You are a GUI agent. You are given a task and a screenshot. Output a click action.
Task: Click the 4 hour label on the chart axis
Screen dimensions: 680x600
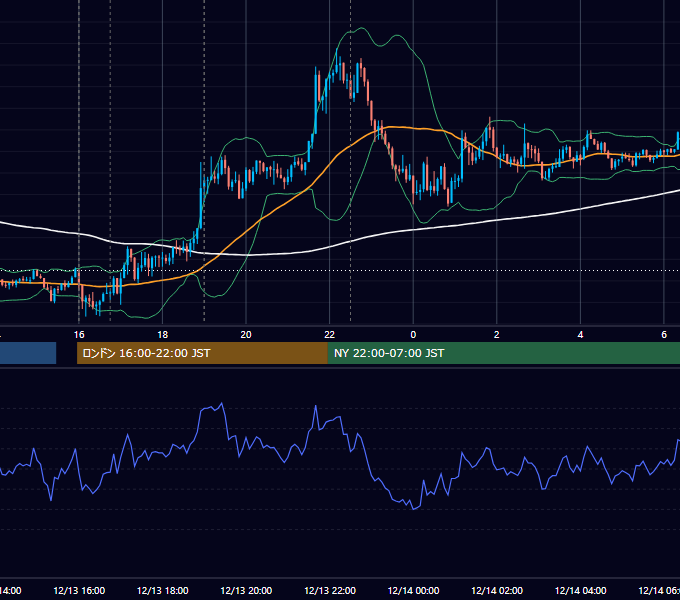tap(580, 335)
